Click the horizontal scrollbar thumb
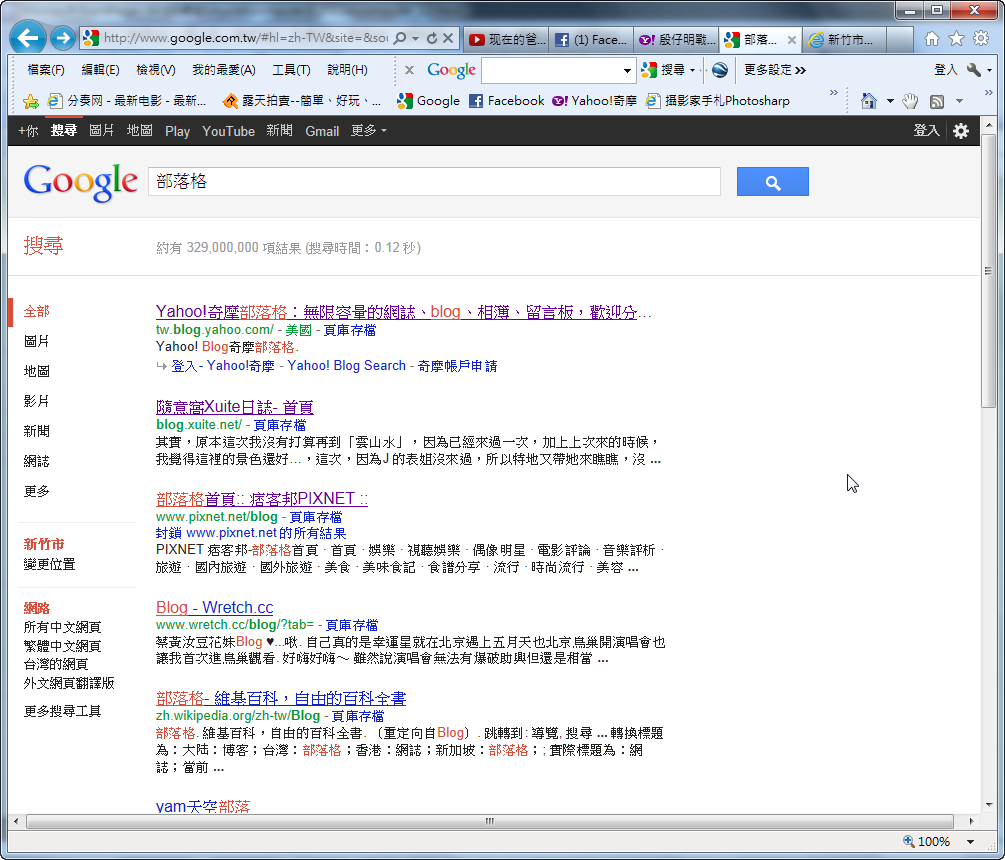 click(490, 821)
